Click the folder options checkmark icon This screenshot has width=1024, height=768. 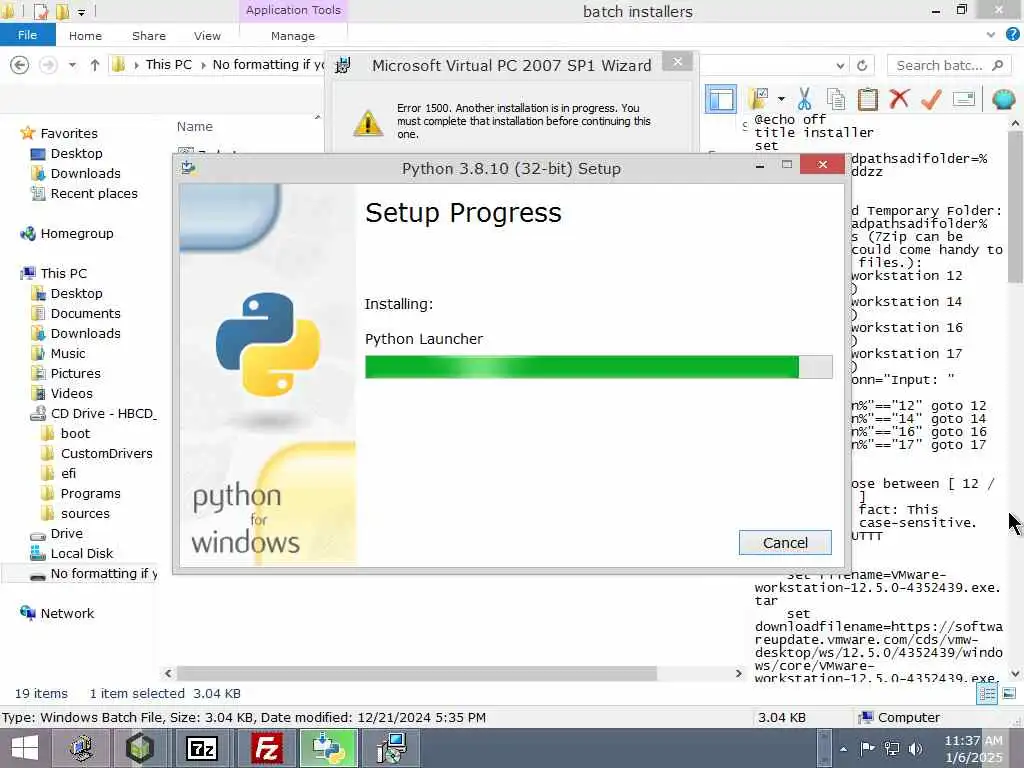(x=760, y=99)
